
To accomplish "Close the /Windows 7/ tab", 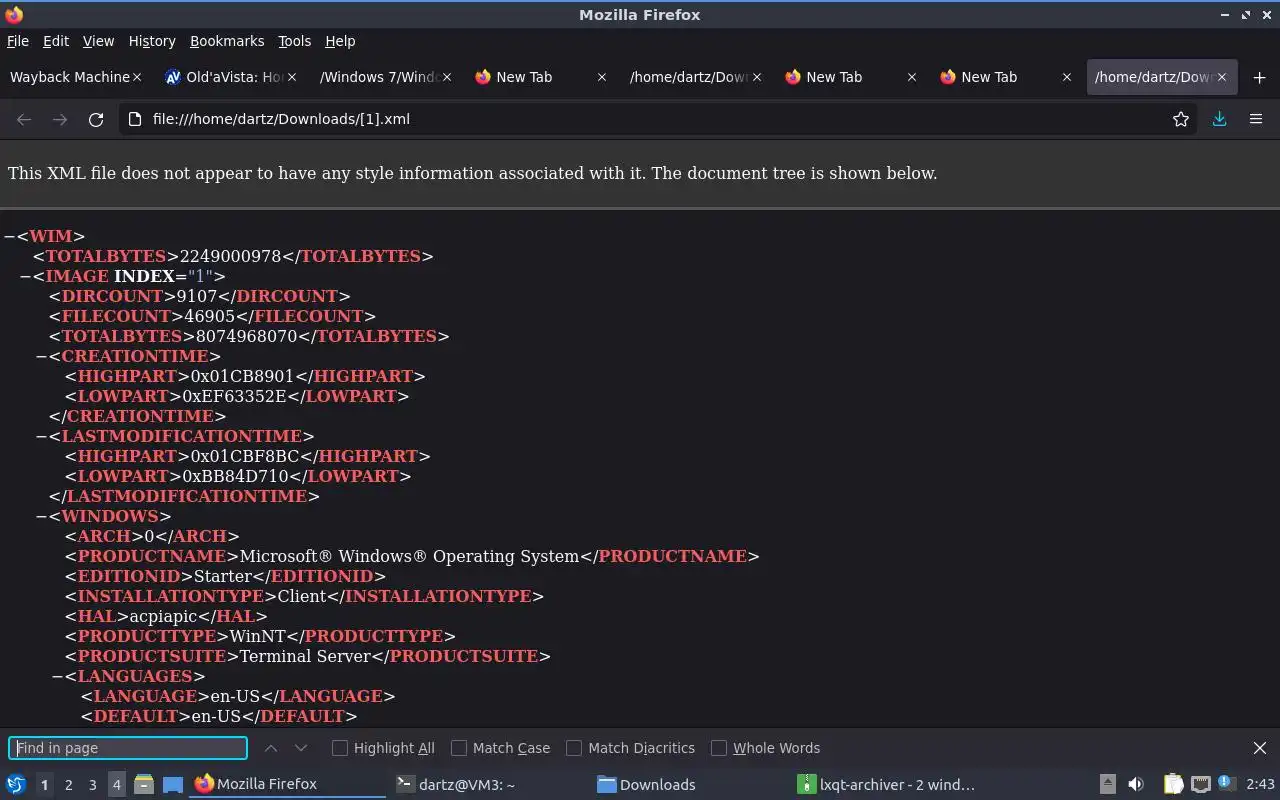I will 447,77.
